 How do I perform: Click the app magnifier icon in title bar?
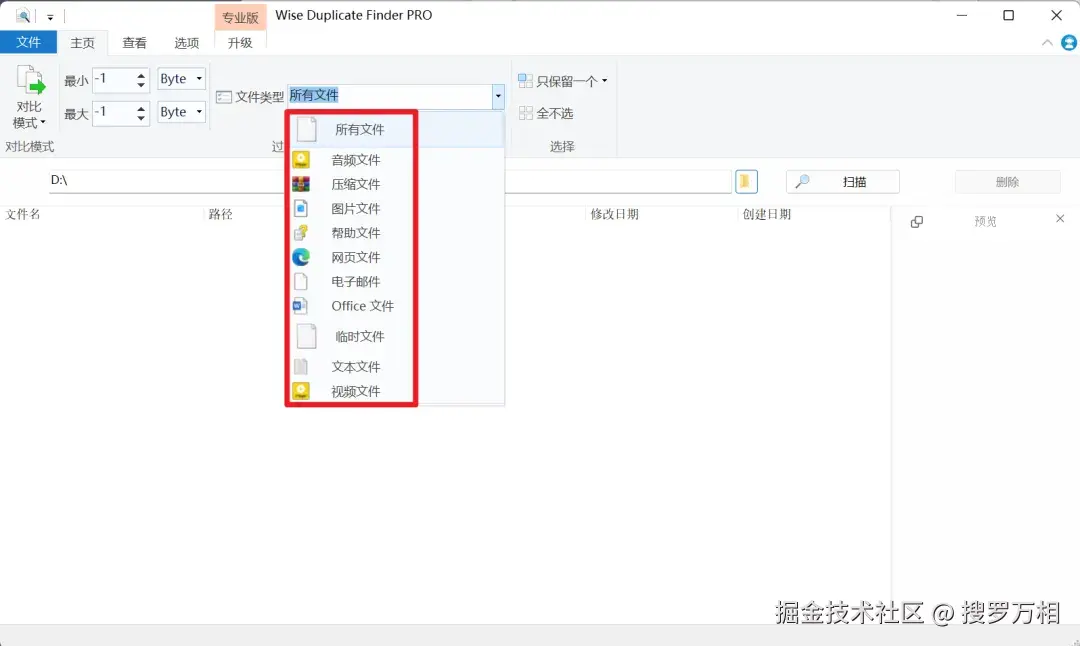pyautogui.click(x=23, y=16)
